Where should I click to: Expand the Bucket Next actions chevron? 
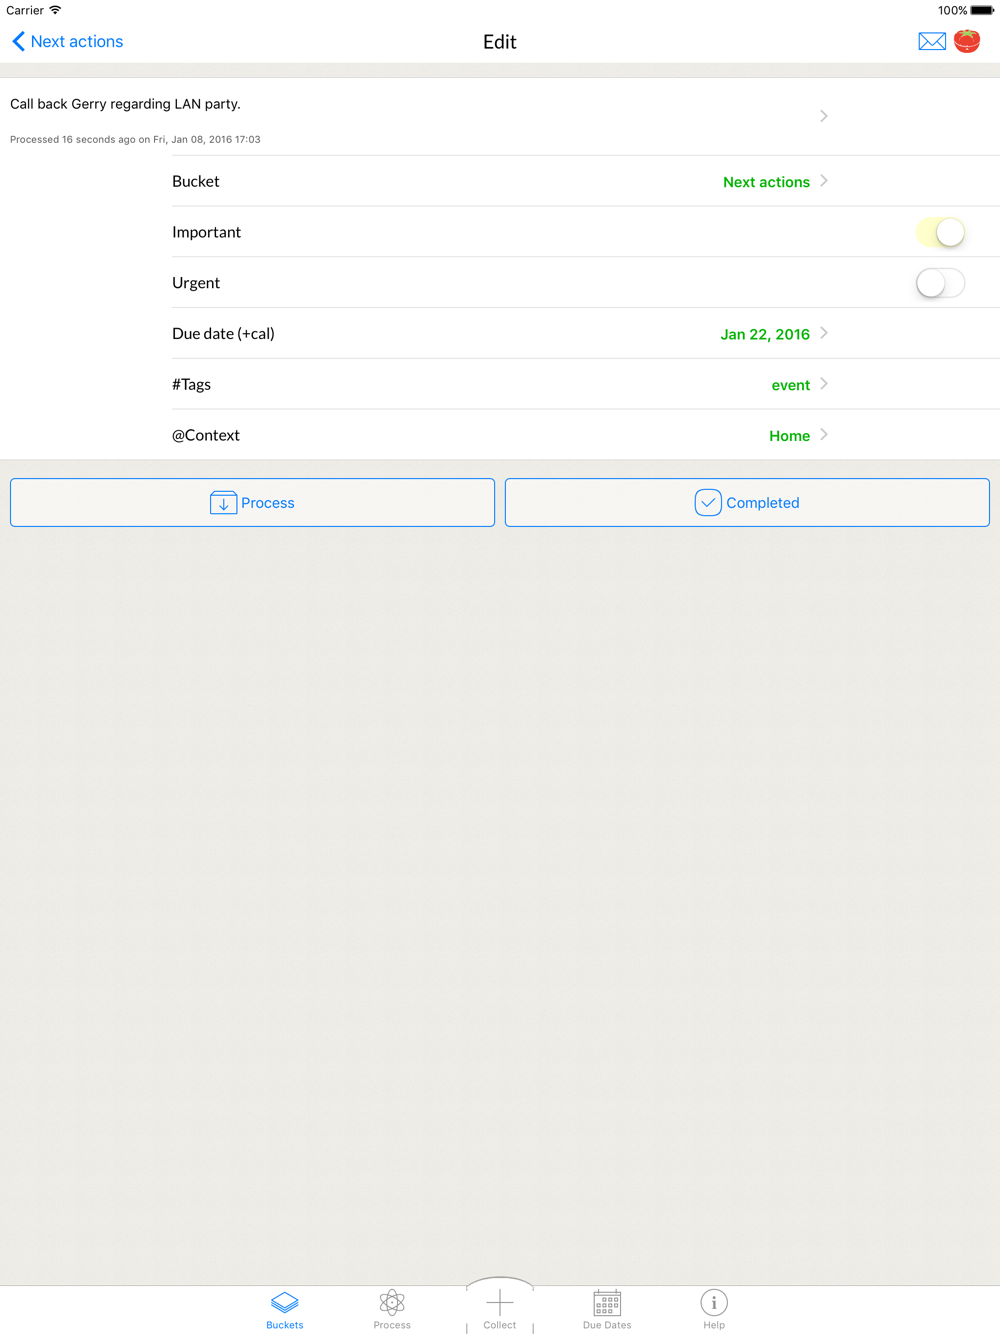coord(824,181)
